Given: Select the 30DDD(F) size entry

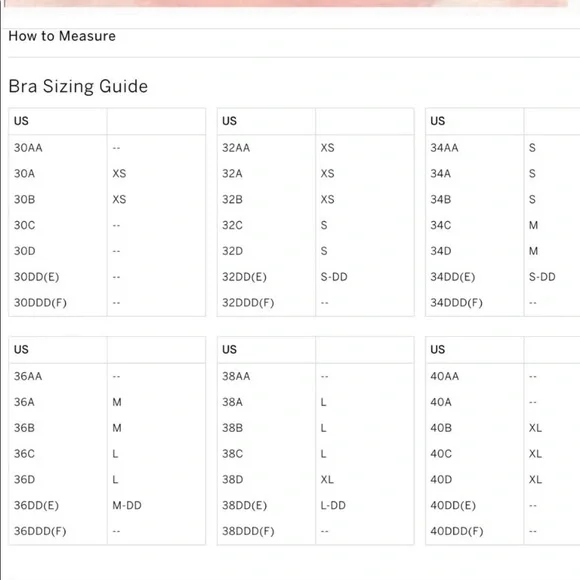Looking at the screenshot, I should [x=40, y=303].
